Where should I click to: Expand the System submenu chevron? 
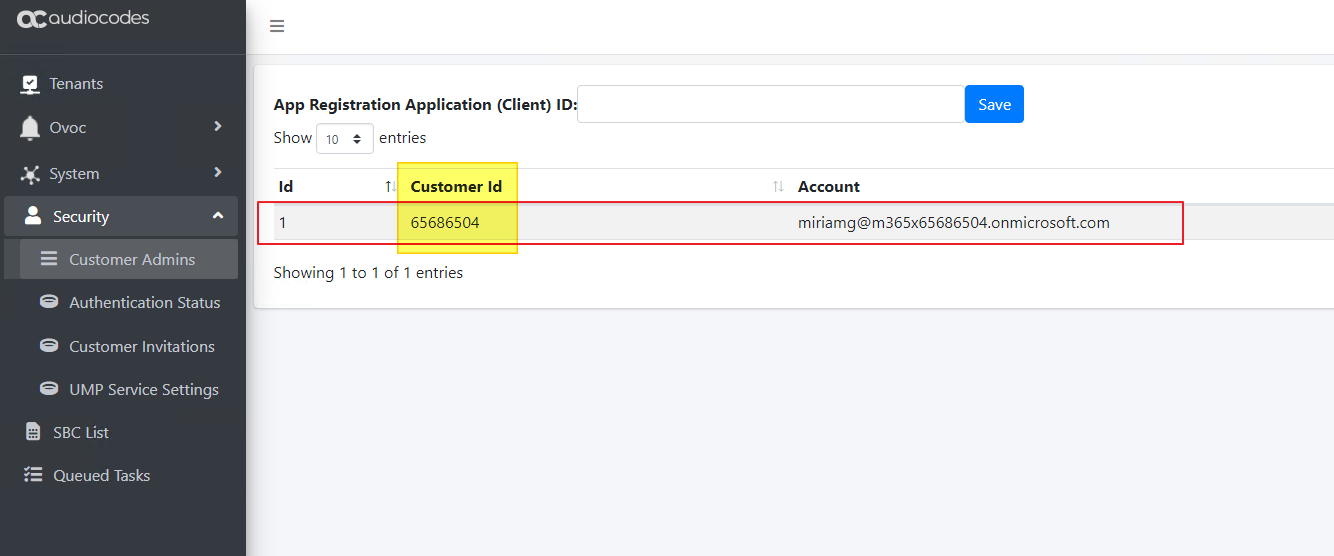point(217,172)
